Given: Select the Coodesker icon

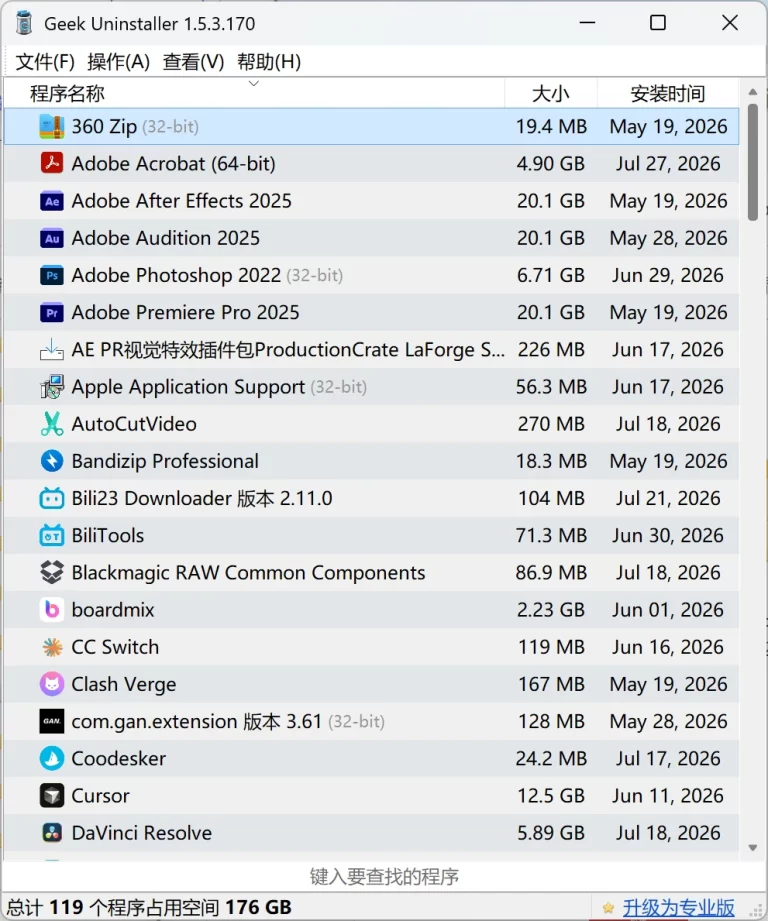Looking at the screenshot, I should tap(52, 758).
